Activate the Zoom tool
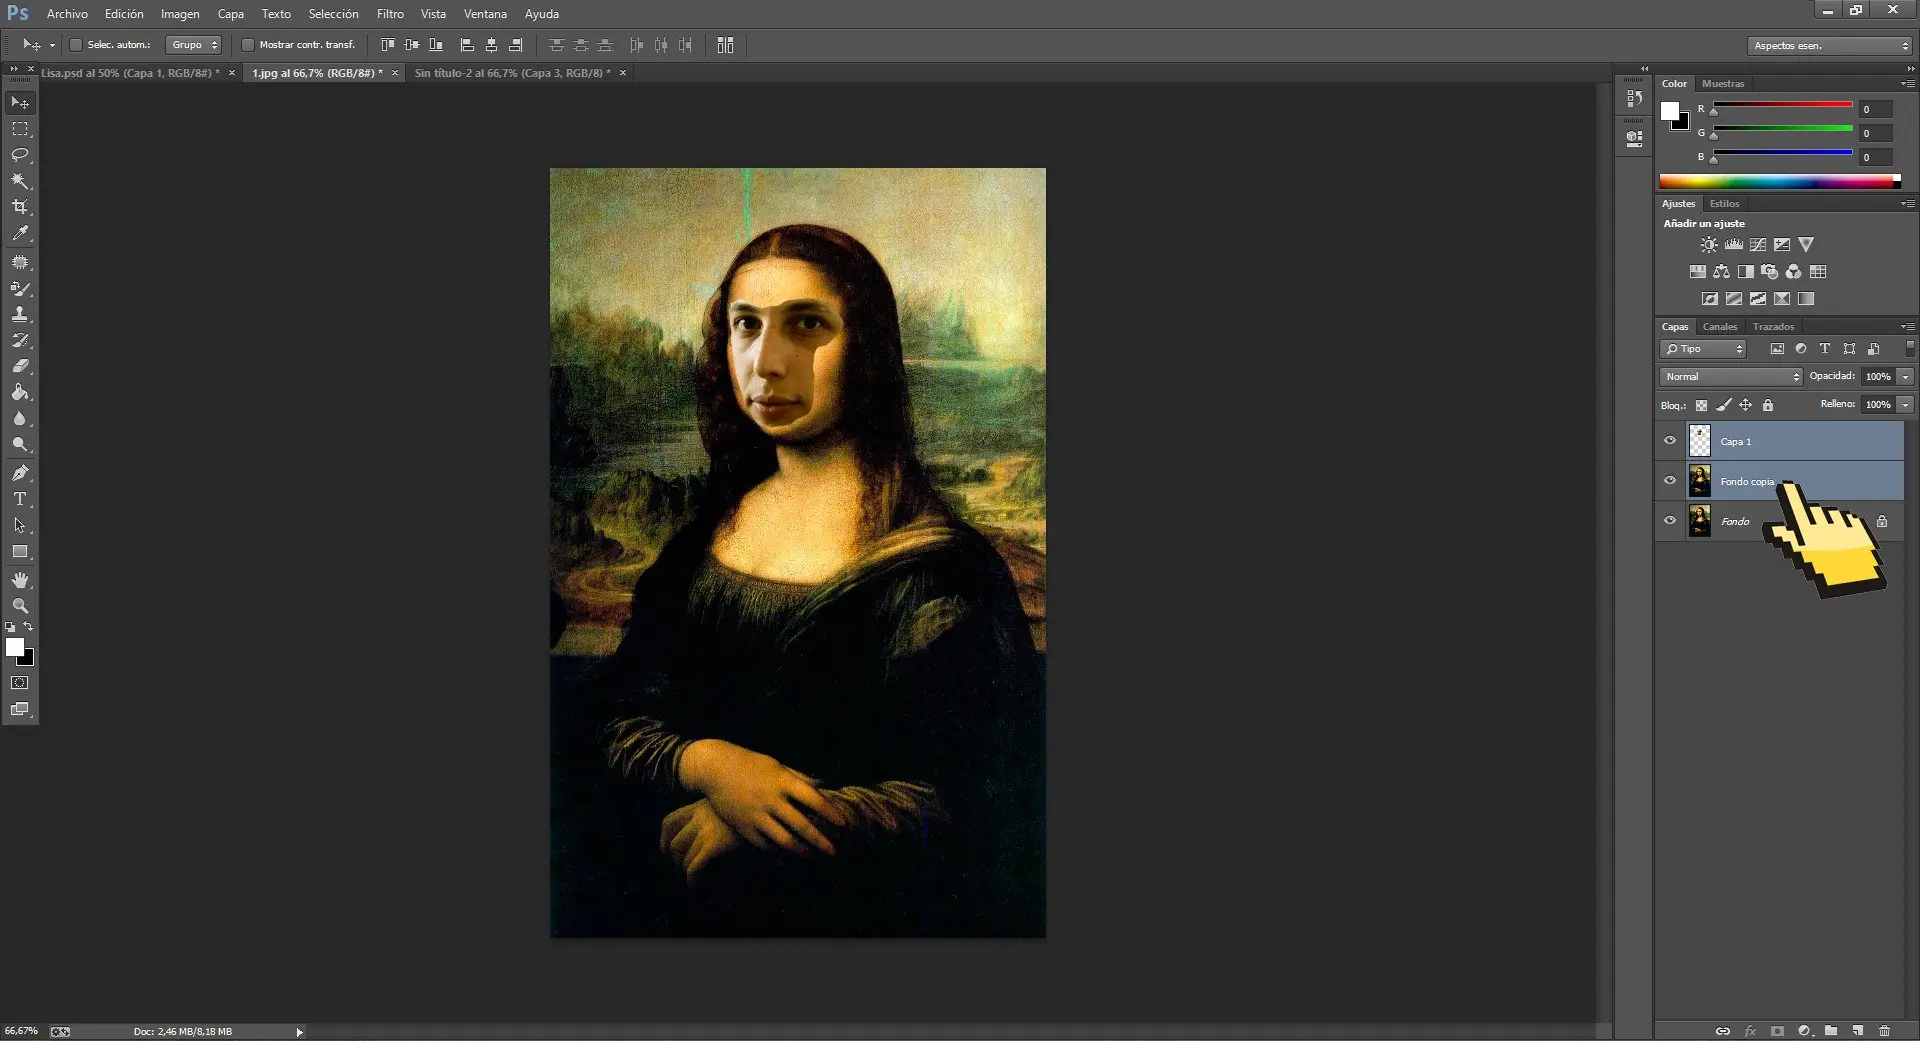The image size is (1920, 1041). click(20, 606)
